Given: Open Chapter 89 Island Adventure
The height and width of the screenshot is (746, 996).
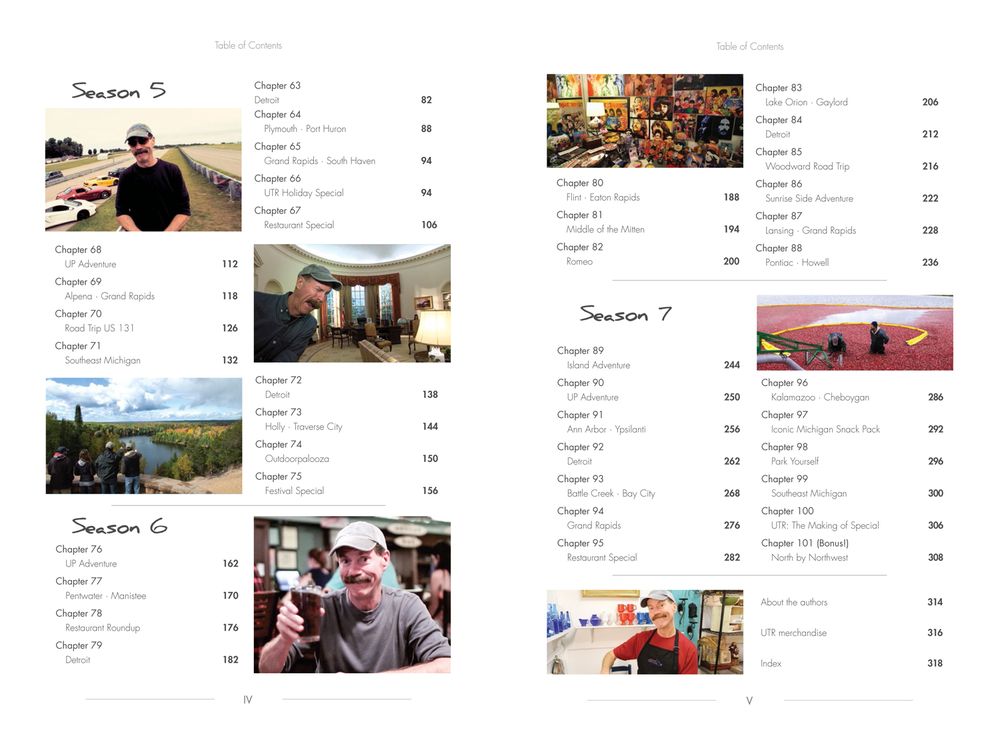Looking at the screenshot, I should 649,358.
